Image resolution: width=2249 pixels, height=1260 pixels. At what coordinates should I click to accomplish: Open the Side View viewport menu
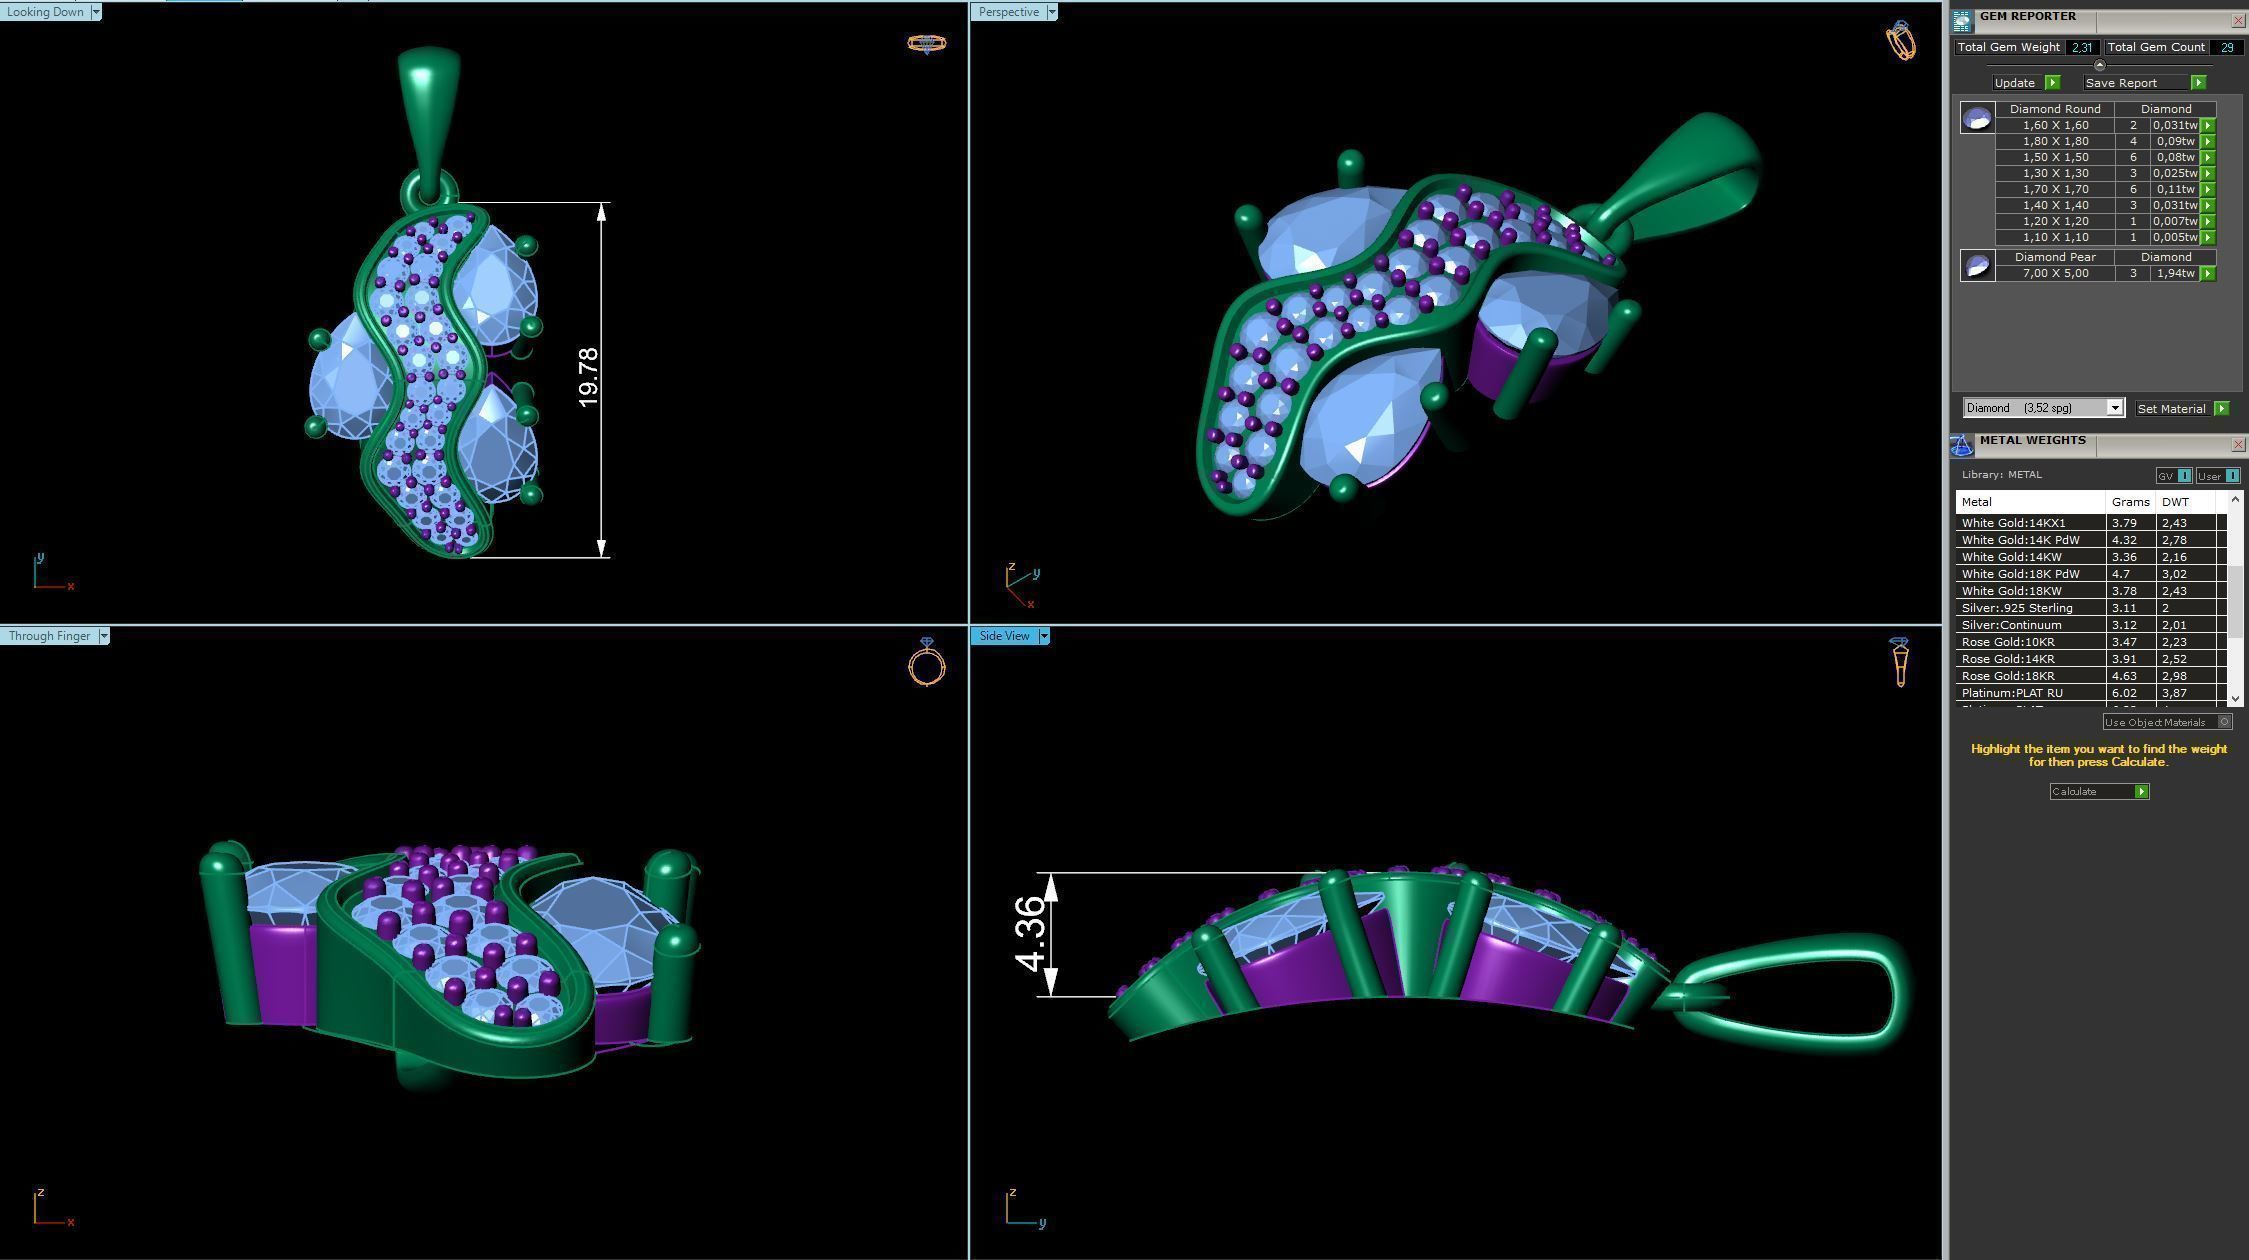click(x=1044, y=636)
